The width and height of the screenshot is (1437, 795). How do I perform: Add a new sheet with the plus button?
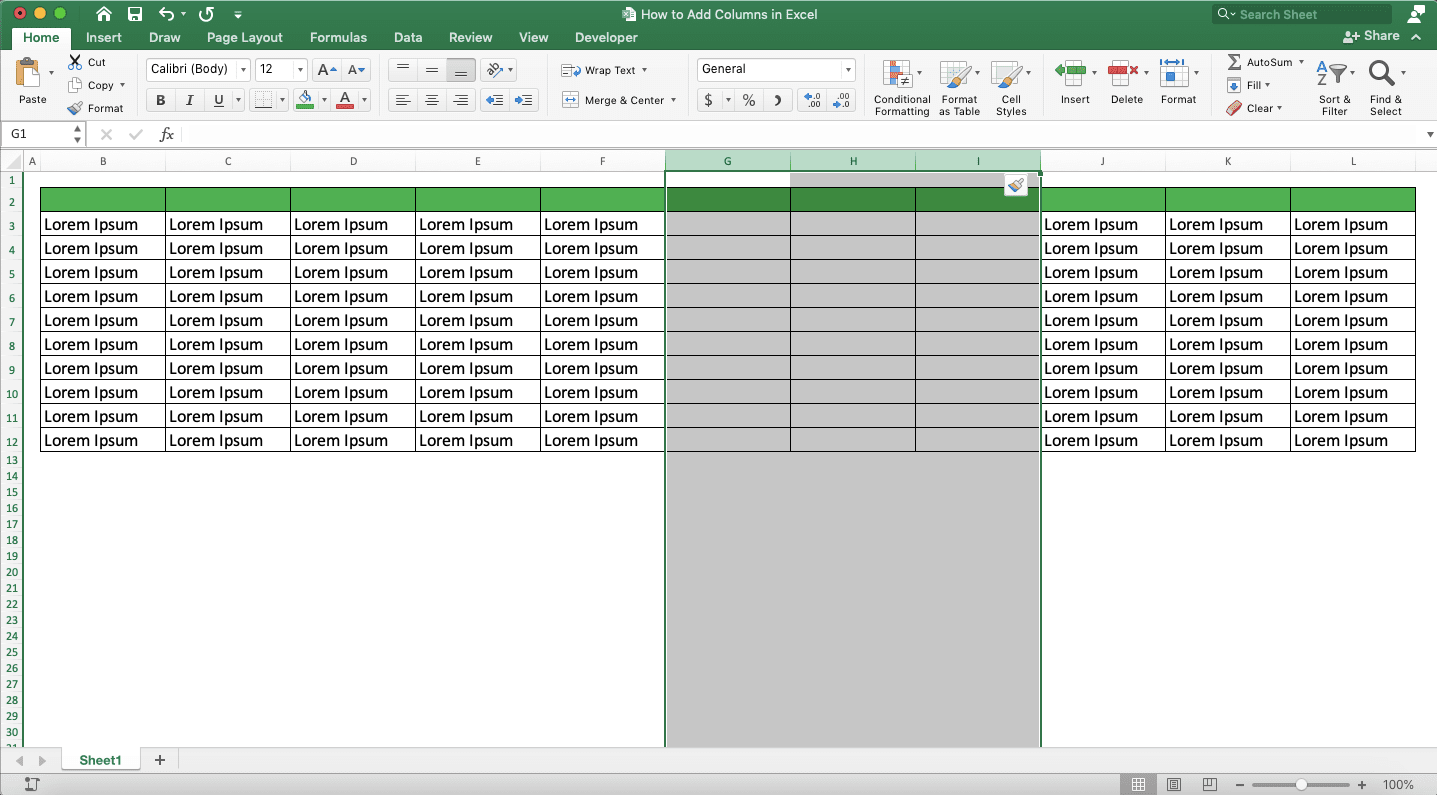pyautogui.click(x=160, y=760)
